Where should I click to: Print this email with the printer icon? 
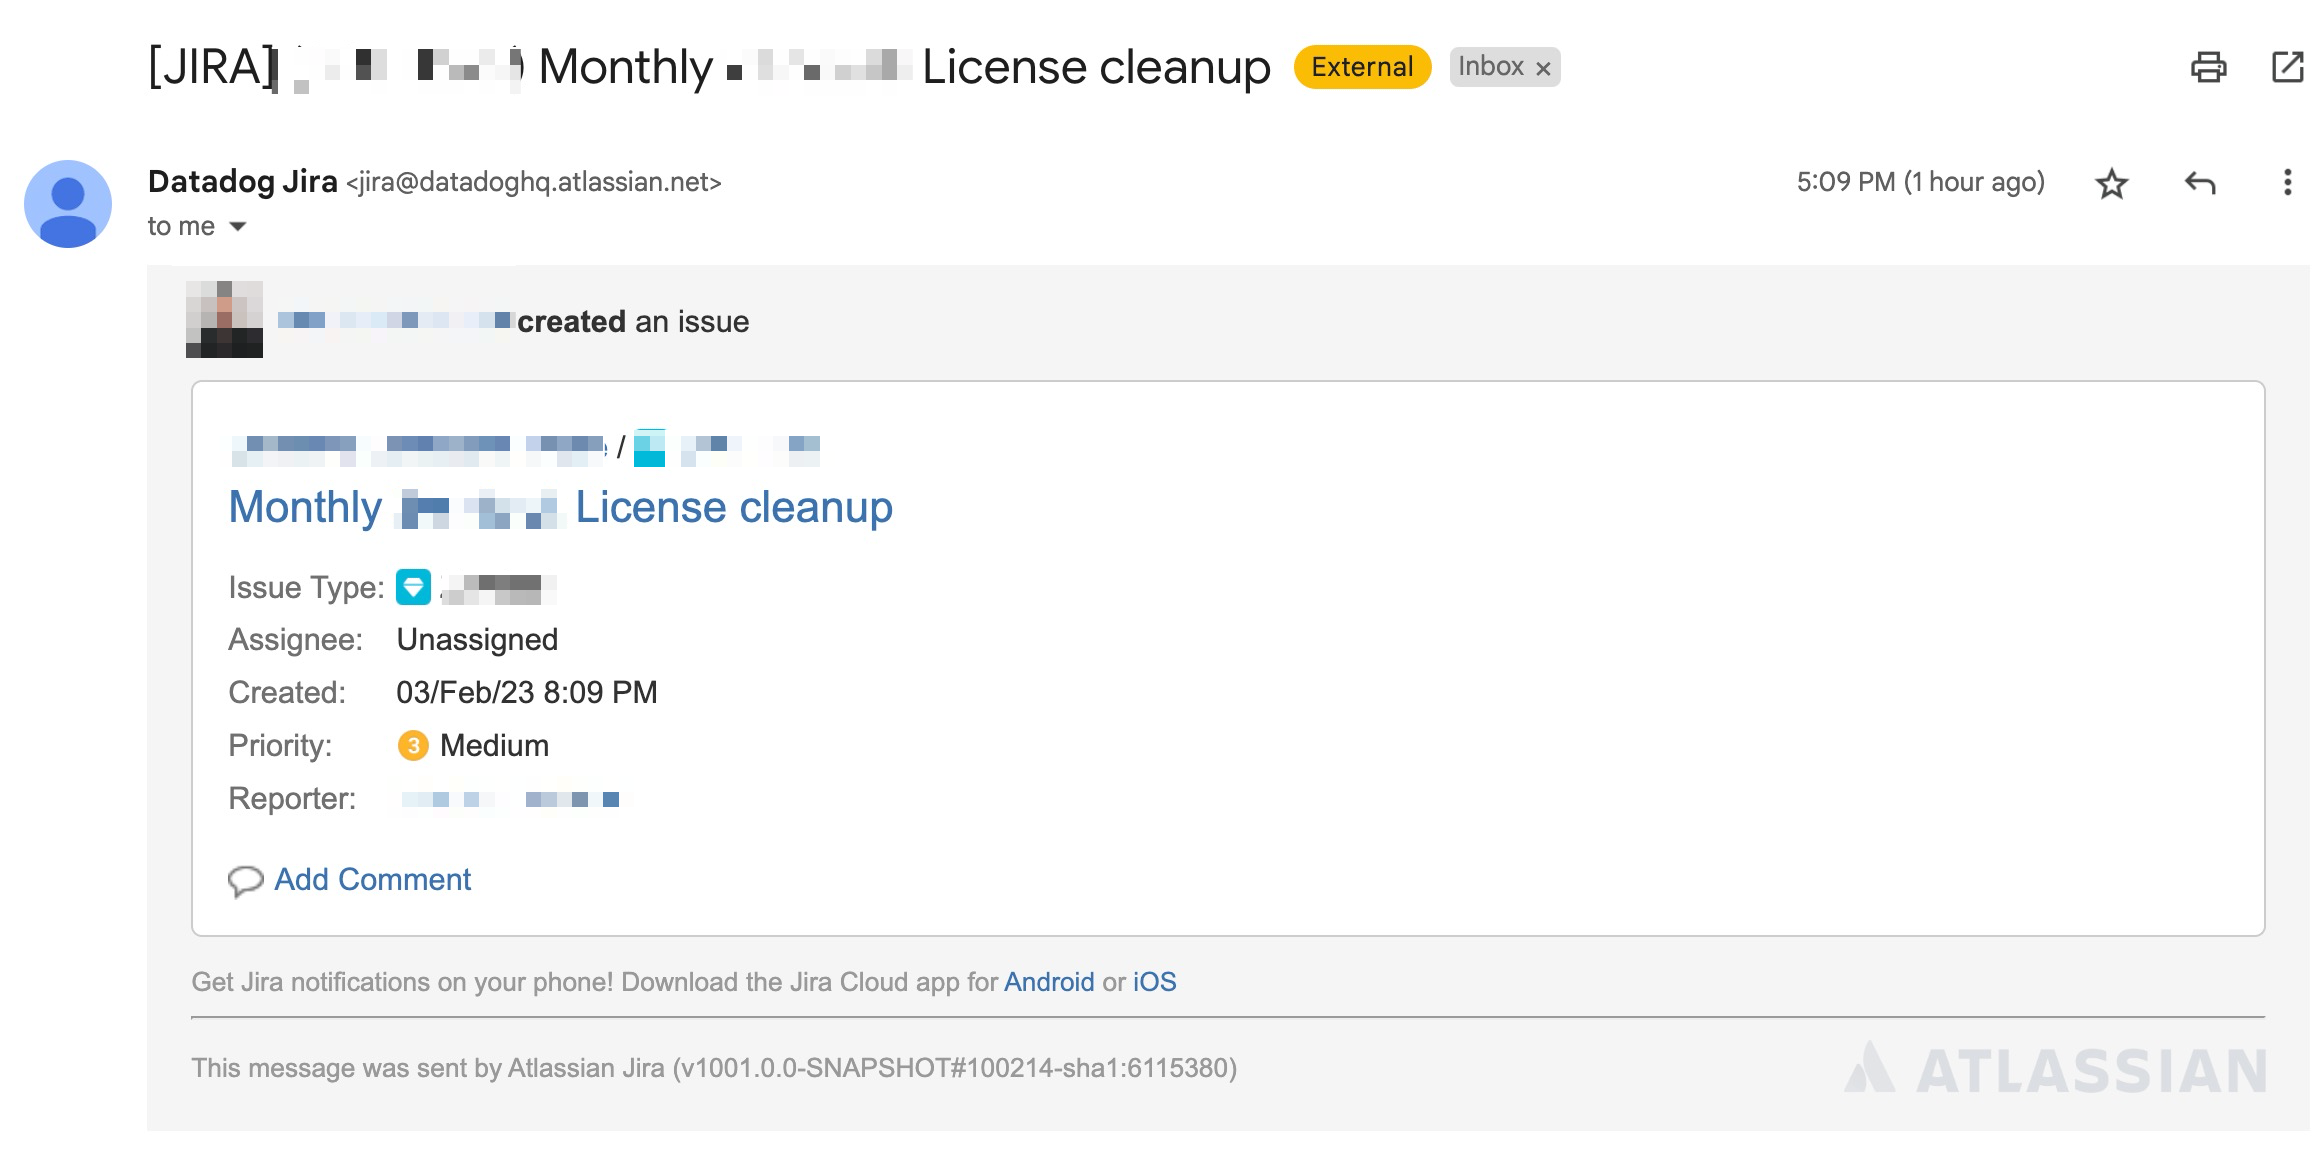click(x=2208, y=67)
